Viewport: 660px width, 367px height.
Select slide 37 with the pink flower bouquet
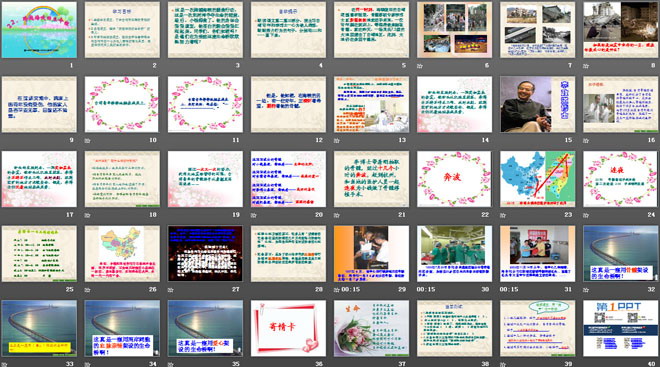pyautogui.click(x=371, y=328)
